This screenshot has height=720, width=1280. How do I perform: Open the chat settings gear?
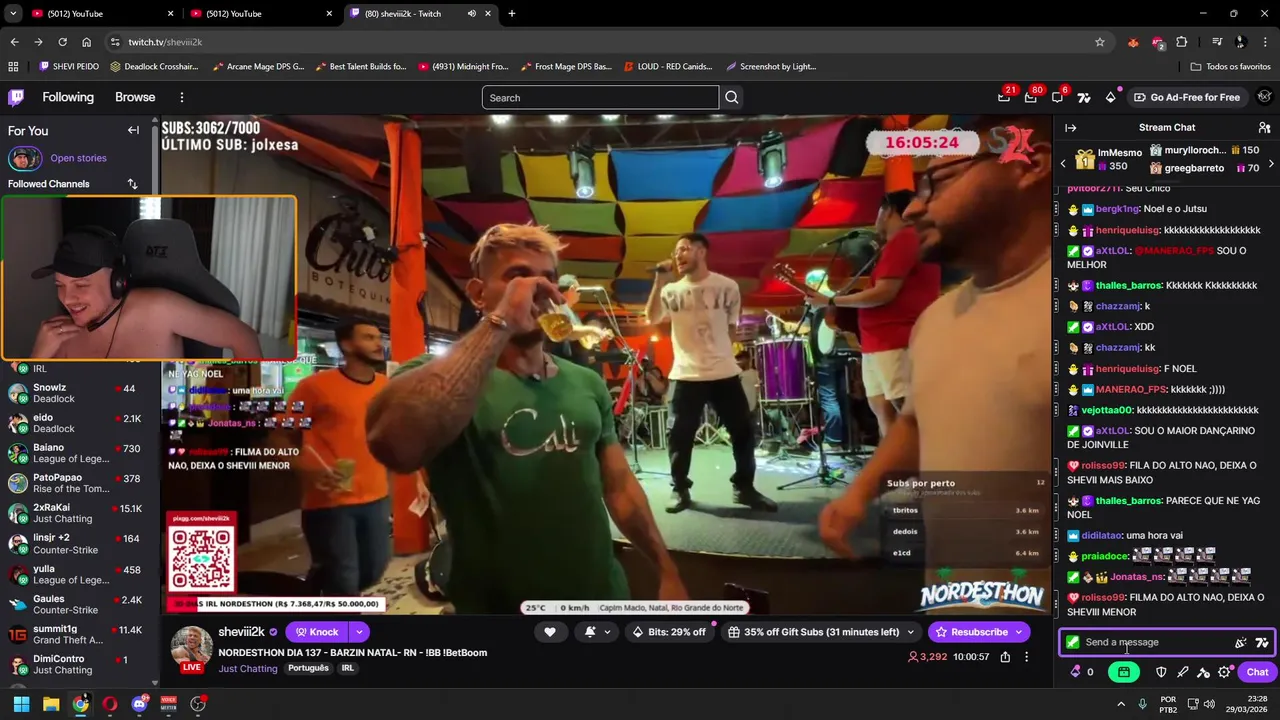coord(1225,672)
